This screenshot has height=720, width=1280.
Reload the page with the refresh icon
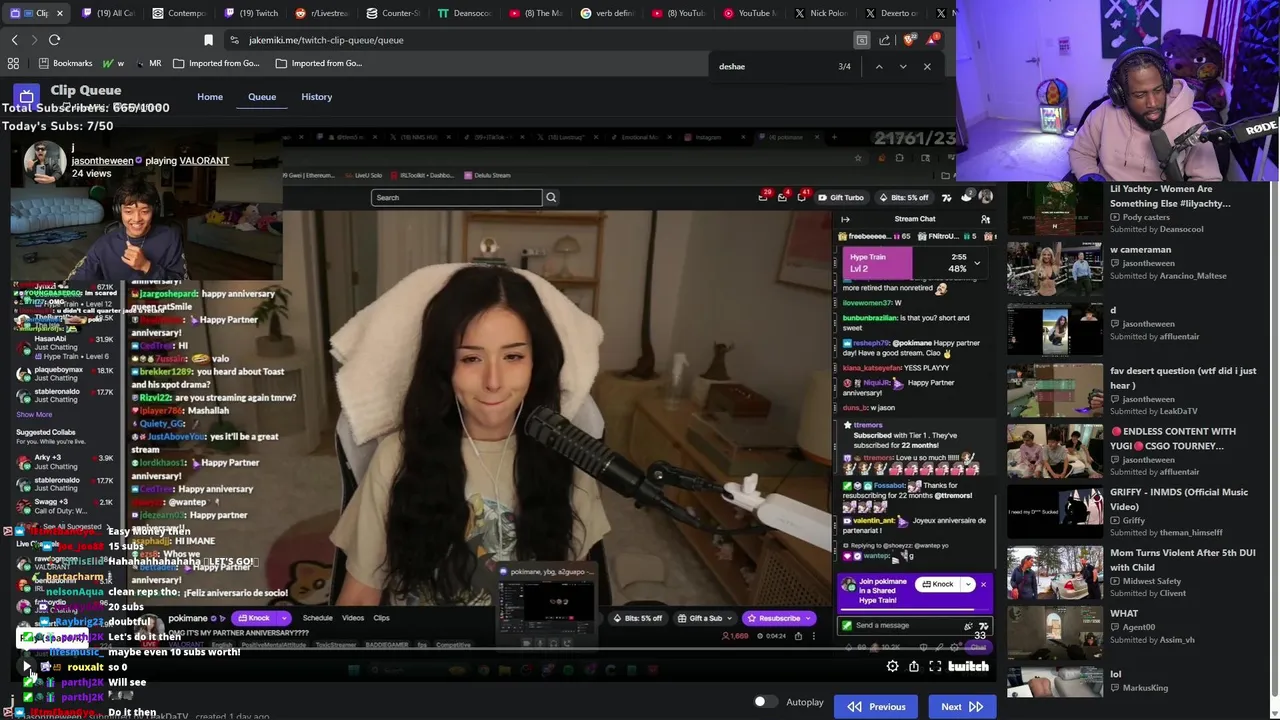(54, 40)
